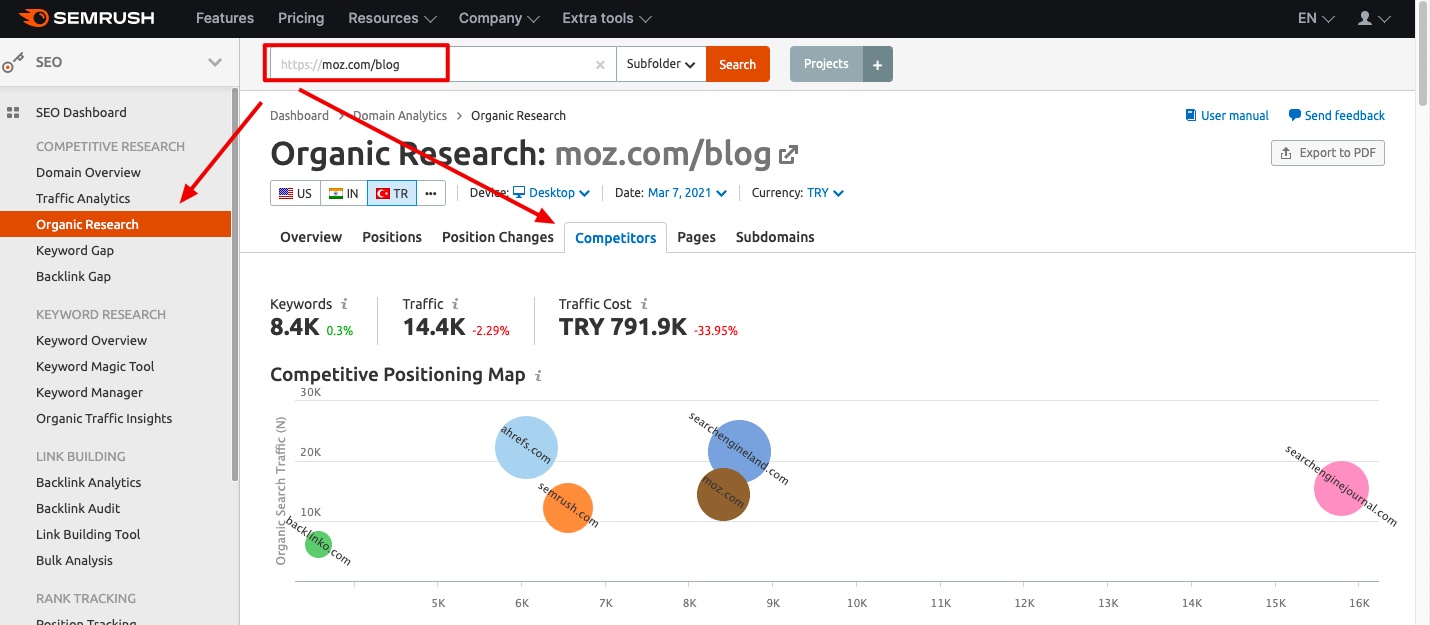
Task: Click the SEO key icon in sidebar
Action: tap(13, 62)
